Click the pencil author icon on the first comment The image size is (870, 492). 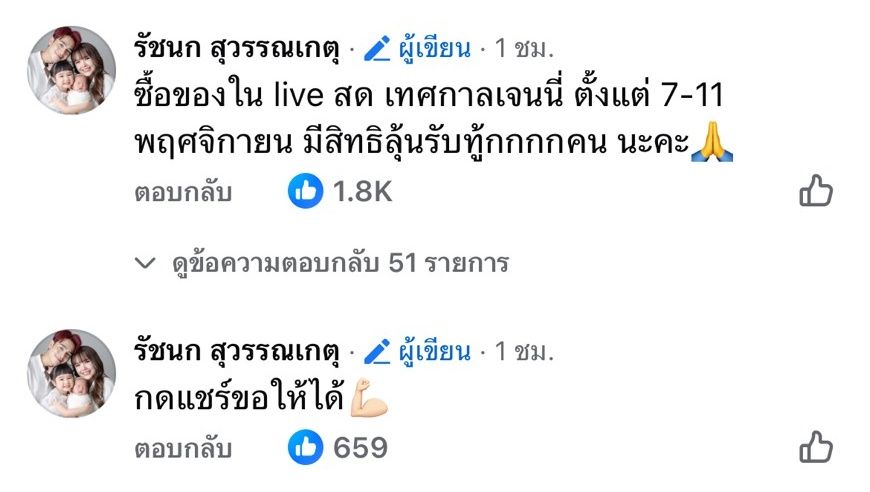pos(377,48)
